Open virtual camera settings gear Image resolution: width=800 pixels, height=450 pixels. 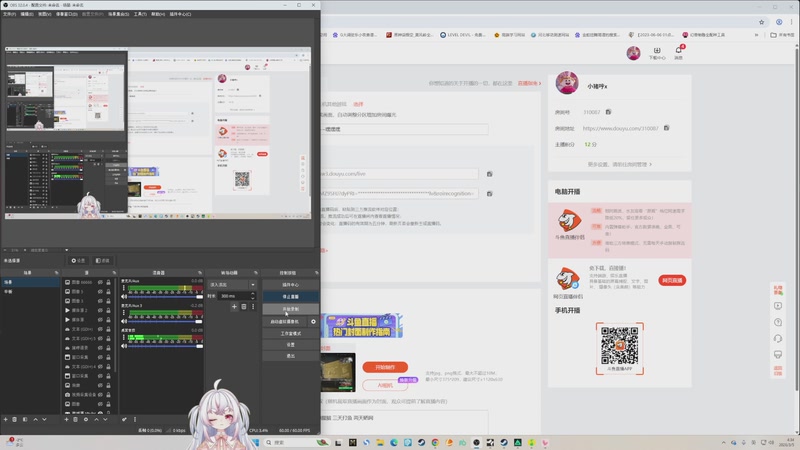click(x=313, y=321)
